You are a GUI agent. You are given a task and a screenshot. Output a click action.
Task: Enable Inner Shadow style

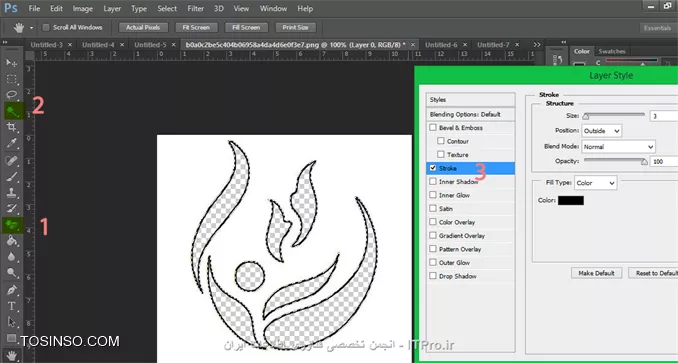433,182
